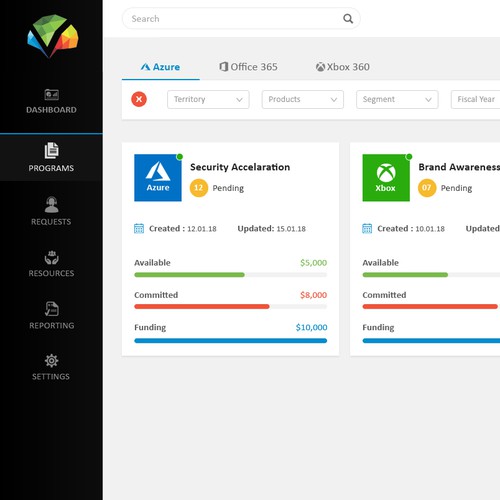
Task: Open the Settings gear icon
Action: (x=52, y=361)
